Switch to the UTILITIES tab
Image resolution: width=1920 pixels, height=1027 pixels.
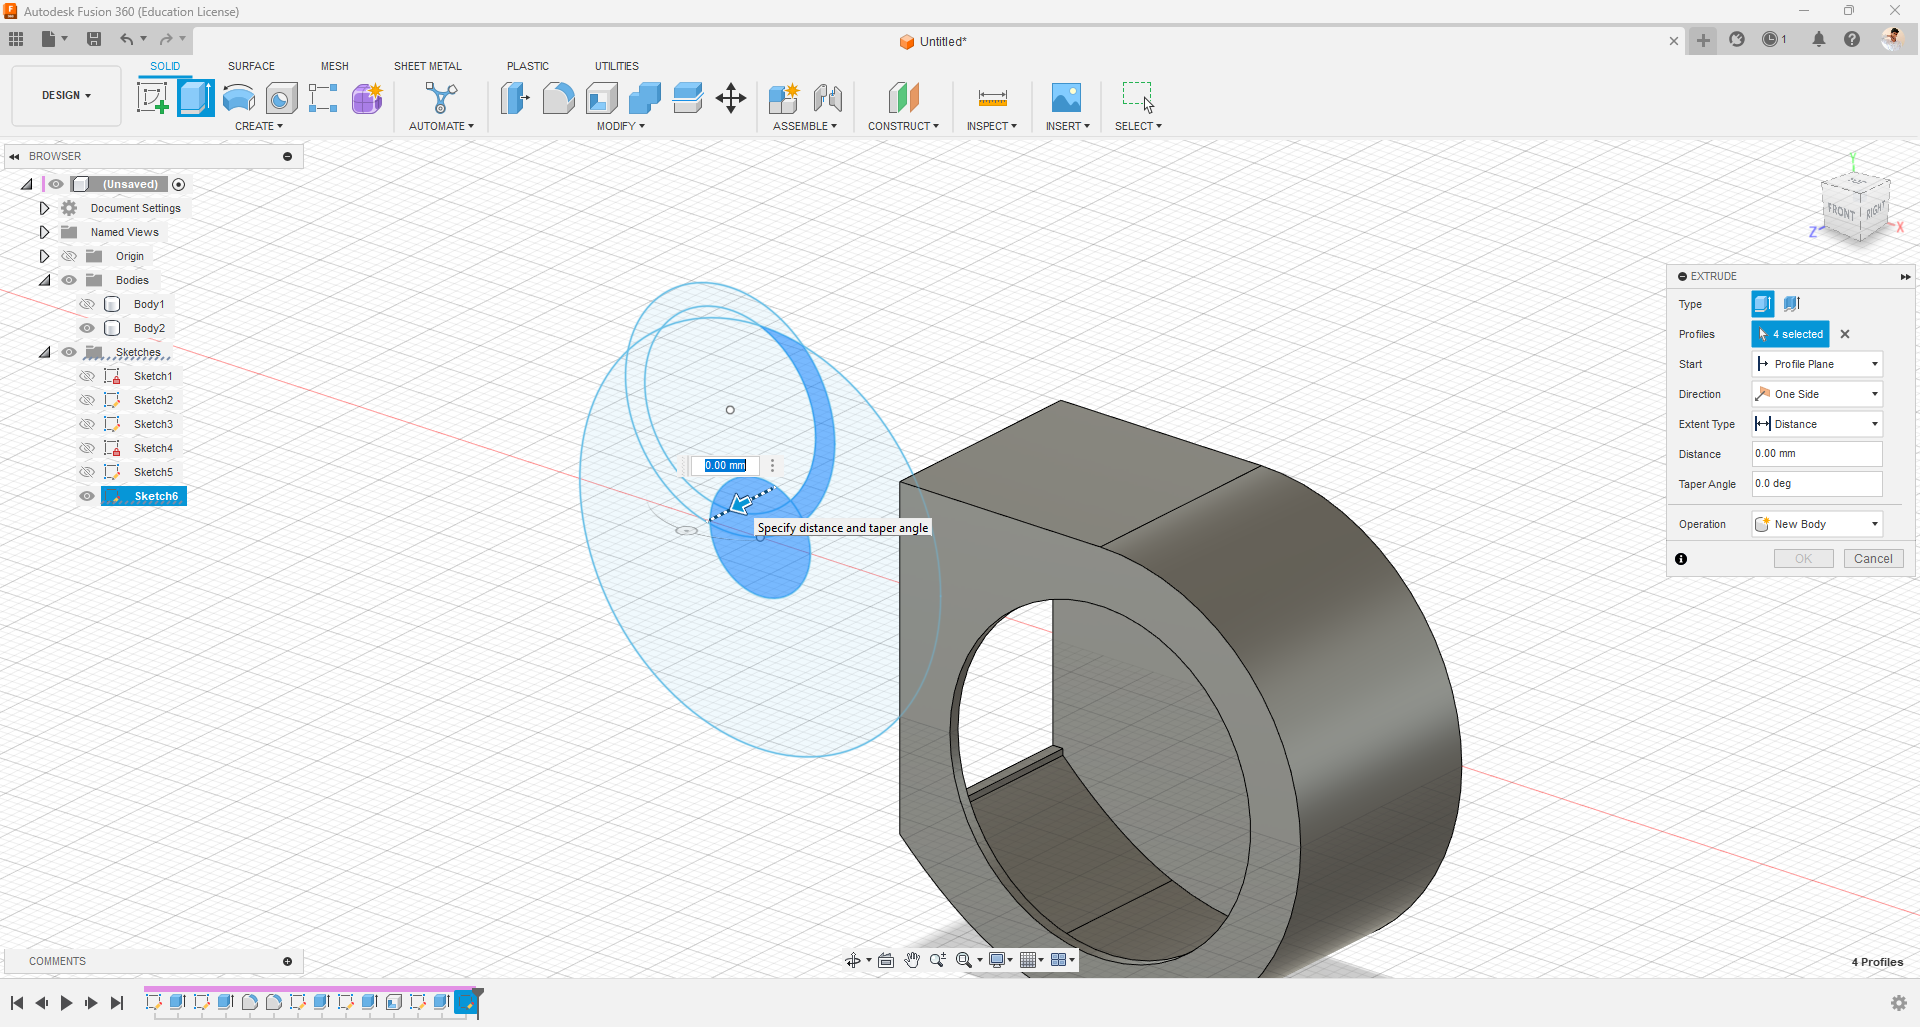[617, 66]
